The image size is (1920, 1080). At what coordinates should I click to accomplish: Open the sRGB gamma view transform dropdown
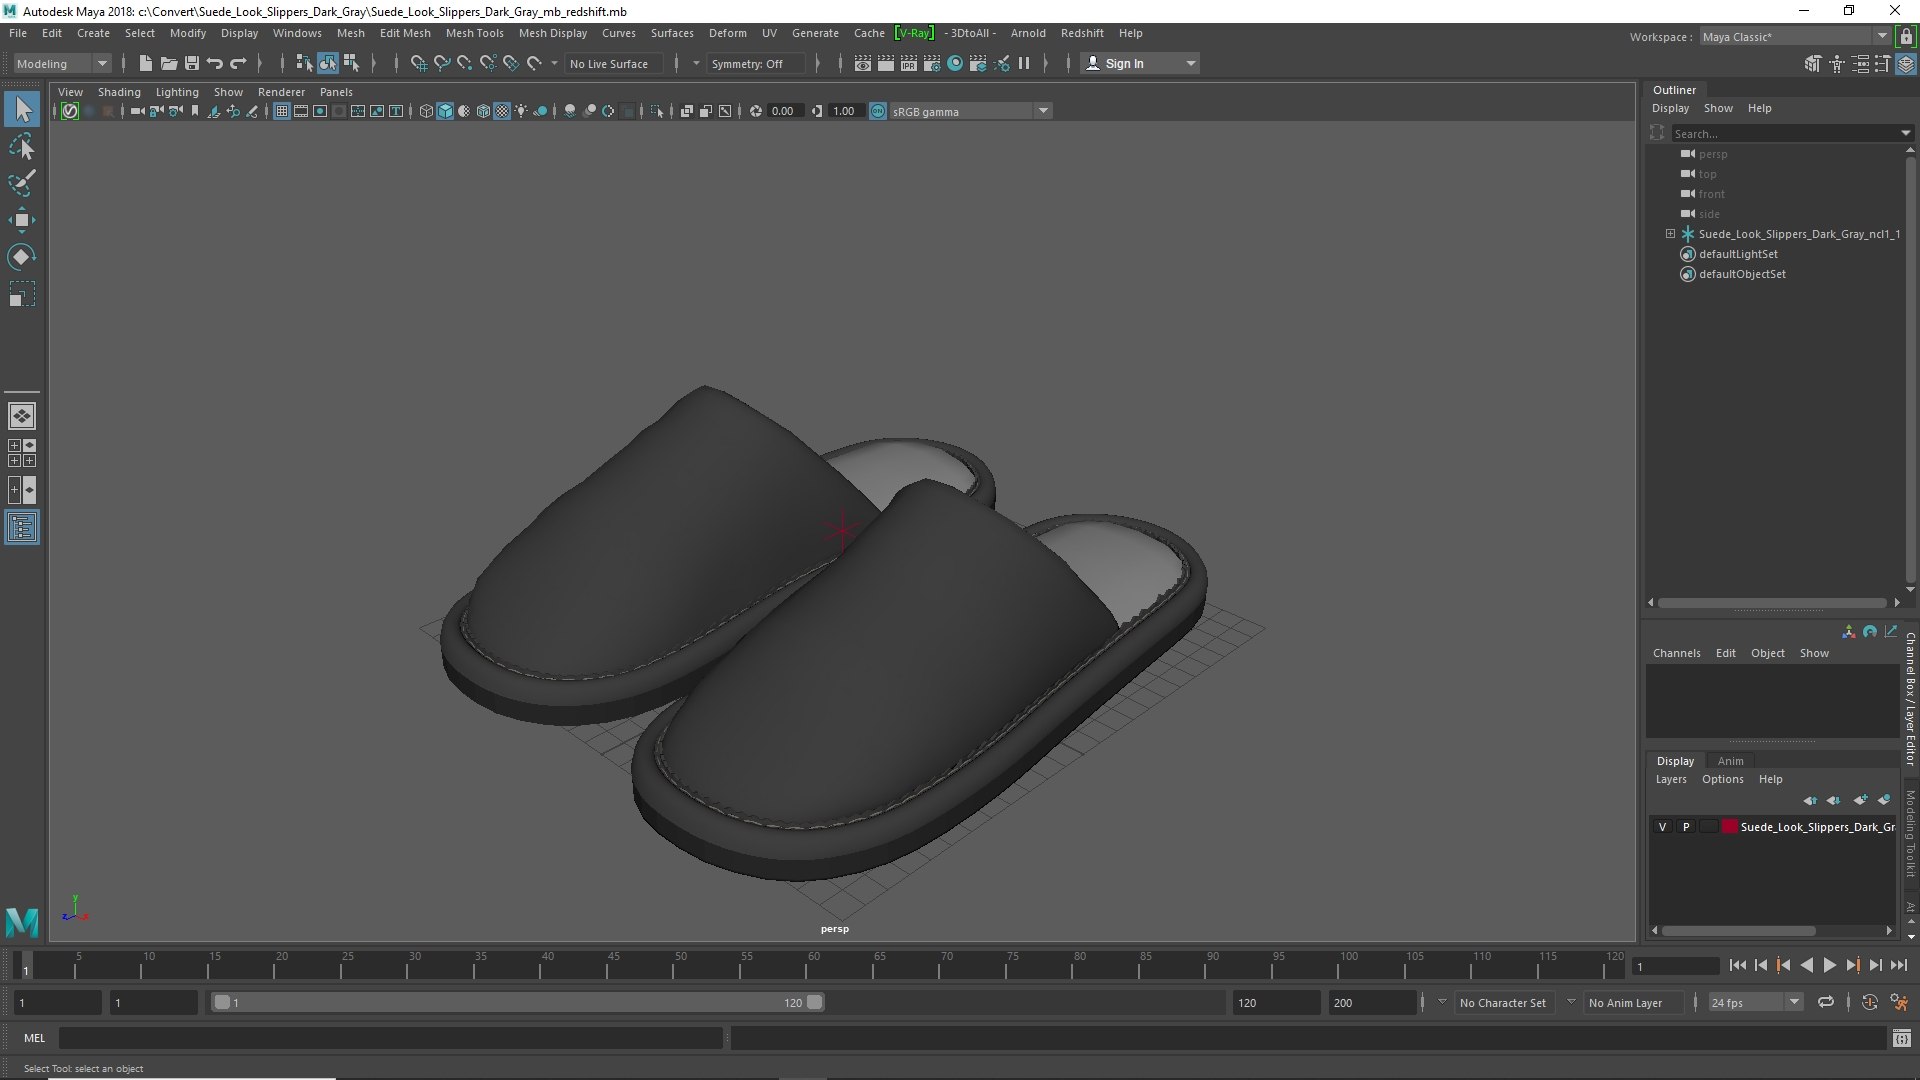coord(970,111)
